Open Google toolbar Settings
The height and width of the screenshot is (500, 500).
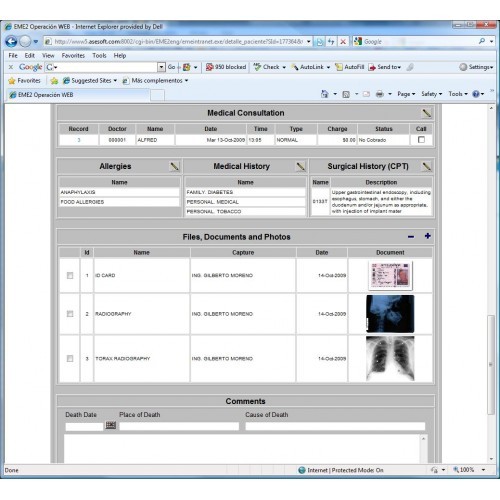(476, 67)
